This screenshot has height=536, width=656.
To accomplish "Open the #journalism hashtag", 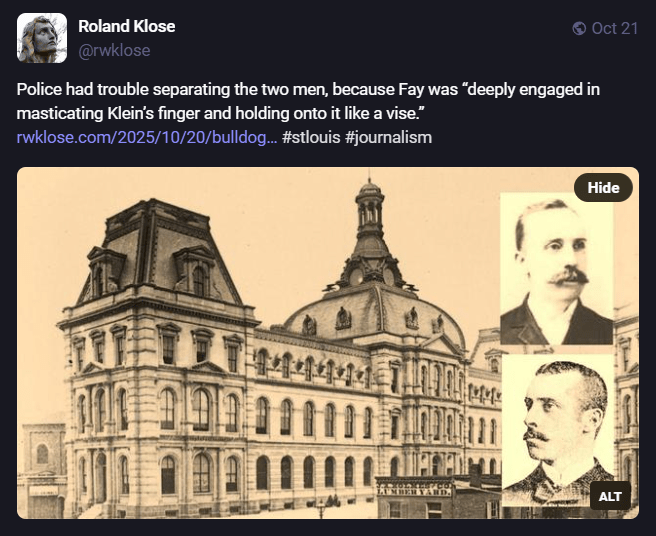I will click(x=389, y=137).
